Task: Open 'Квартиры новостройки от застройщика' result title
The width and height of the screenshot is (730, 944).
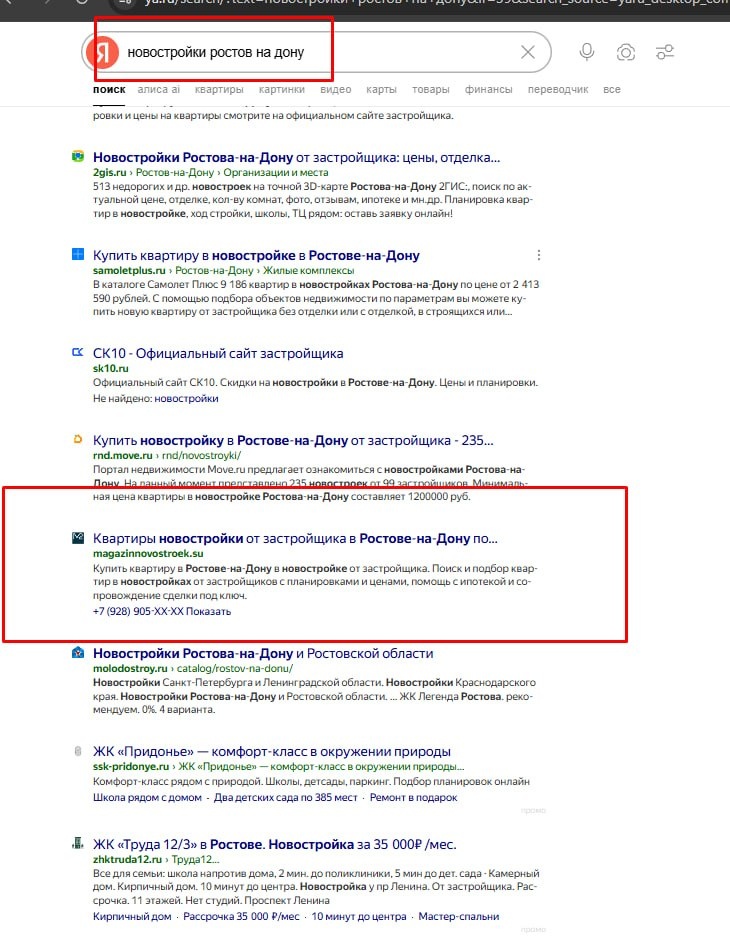Action: click(x=295, y=538)
